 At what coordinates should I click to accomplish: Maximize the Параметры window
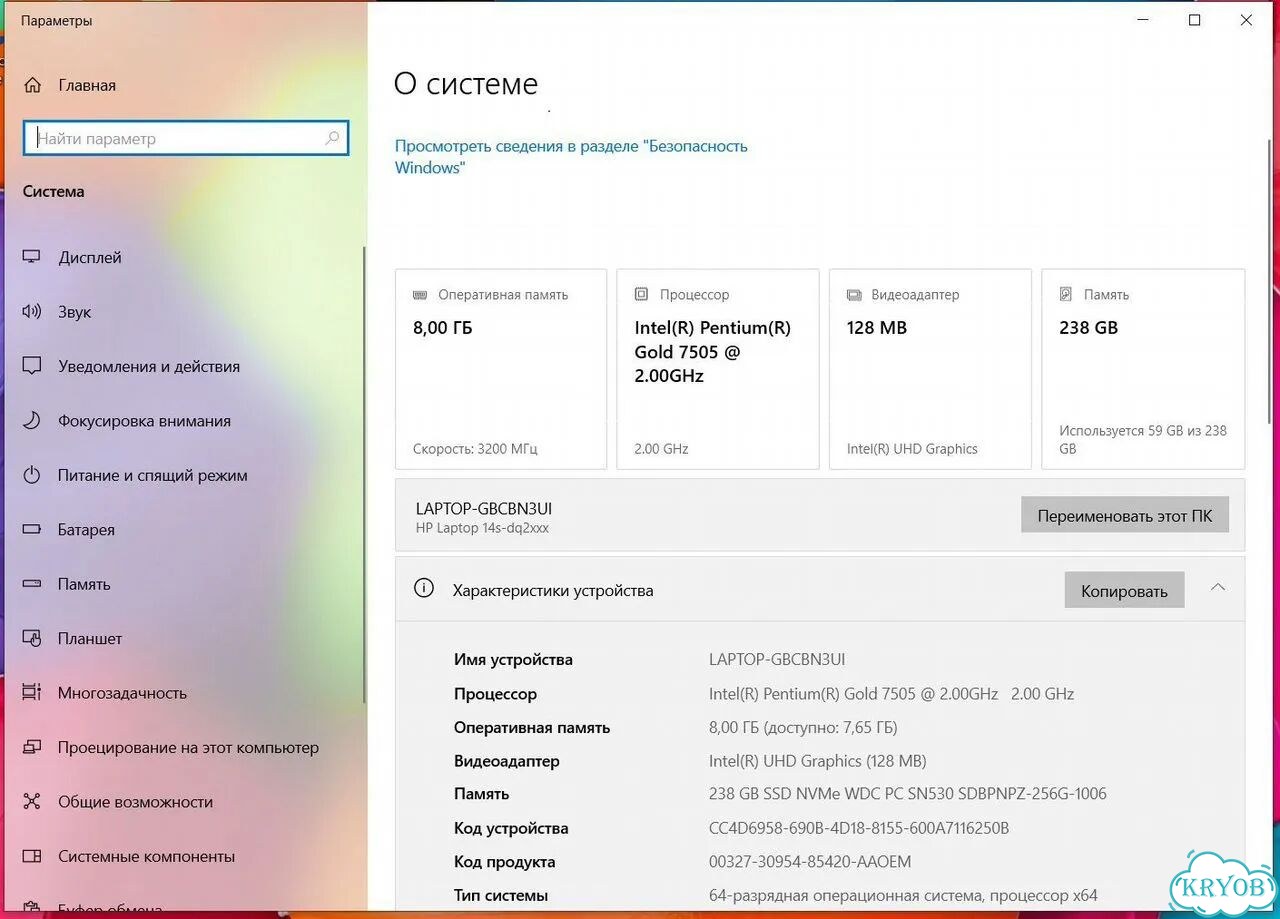[x=1194, y=20]
